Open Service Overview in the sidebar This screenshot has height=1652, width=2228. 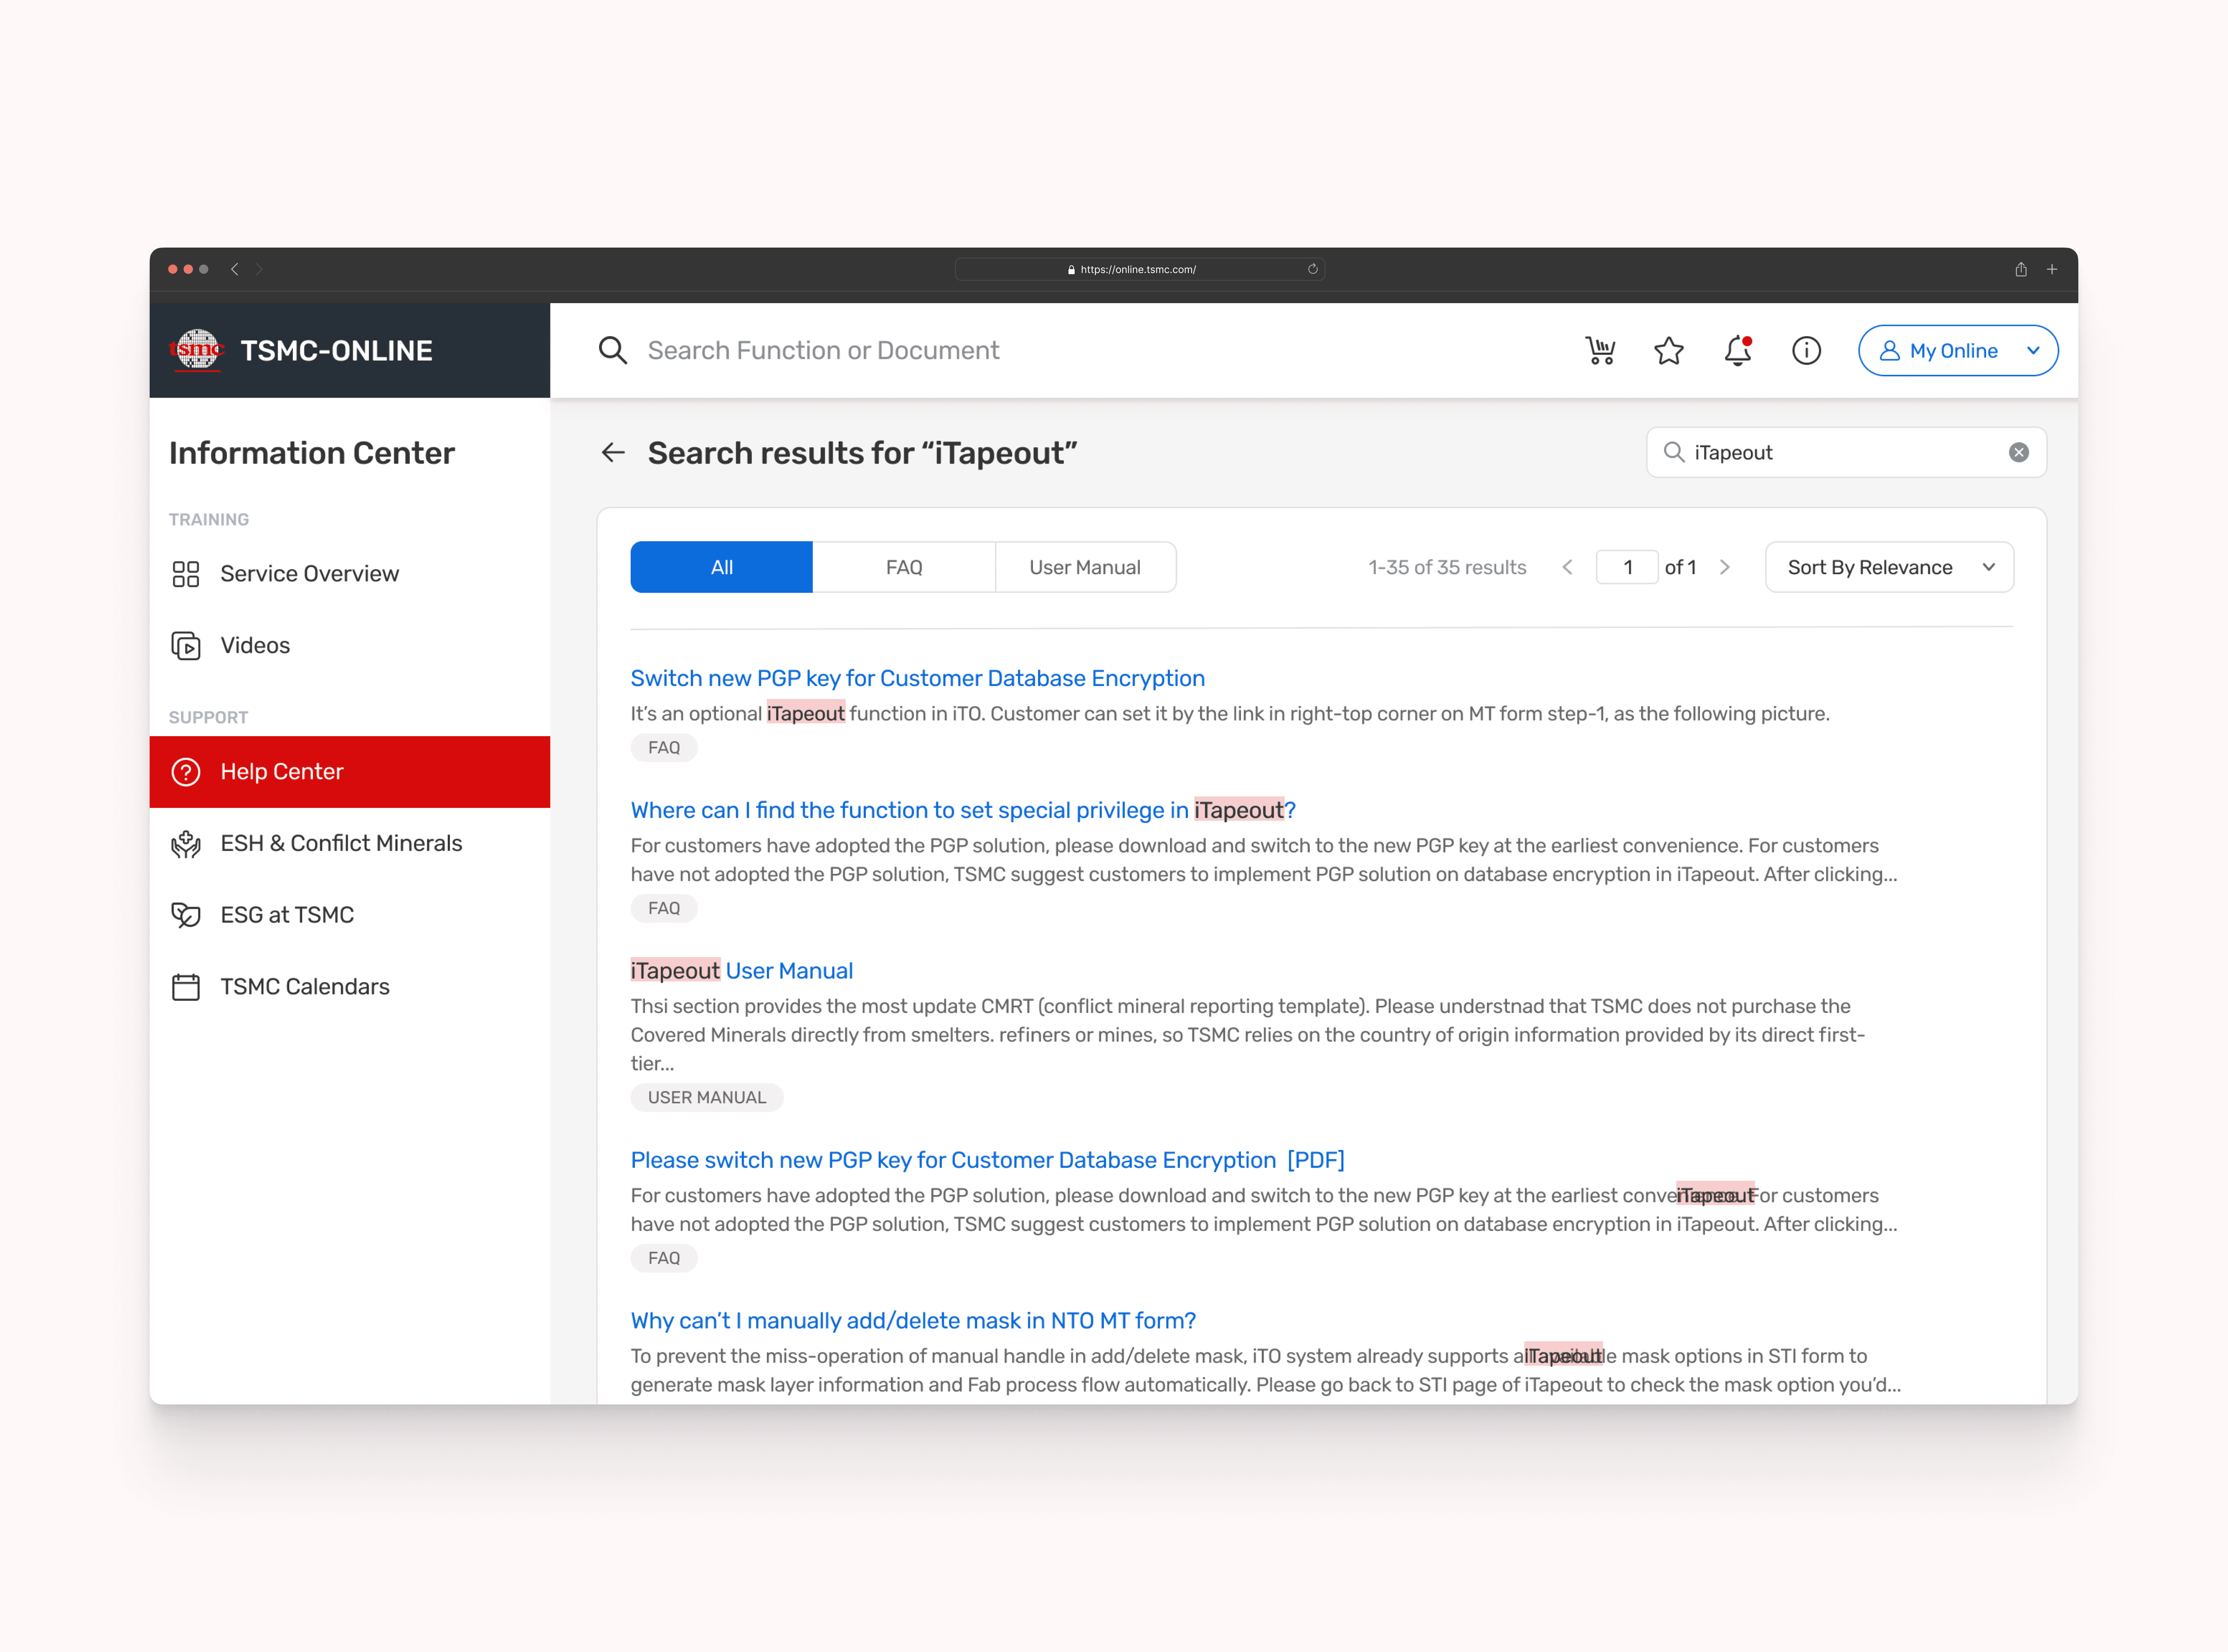pos(350,574)
